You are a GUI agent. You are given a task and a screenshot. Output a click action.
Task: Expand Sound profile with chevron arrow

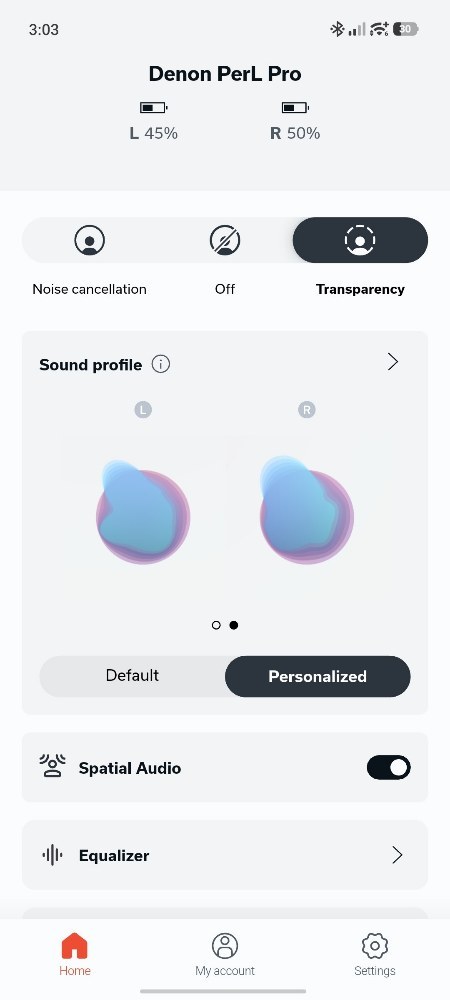(393, 362)
